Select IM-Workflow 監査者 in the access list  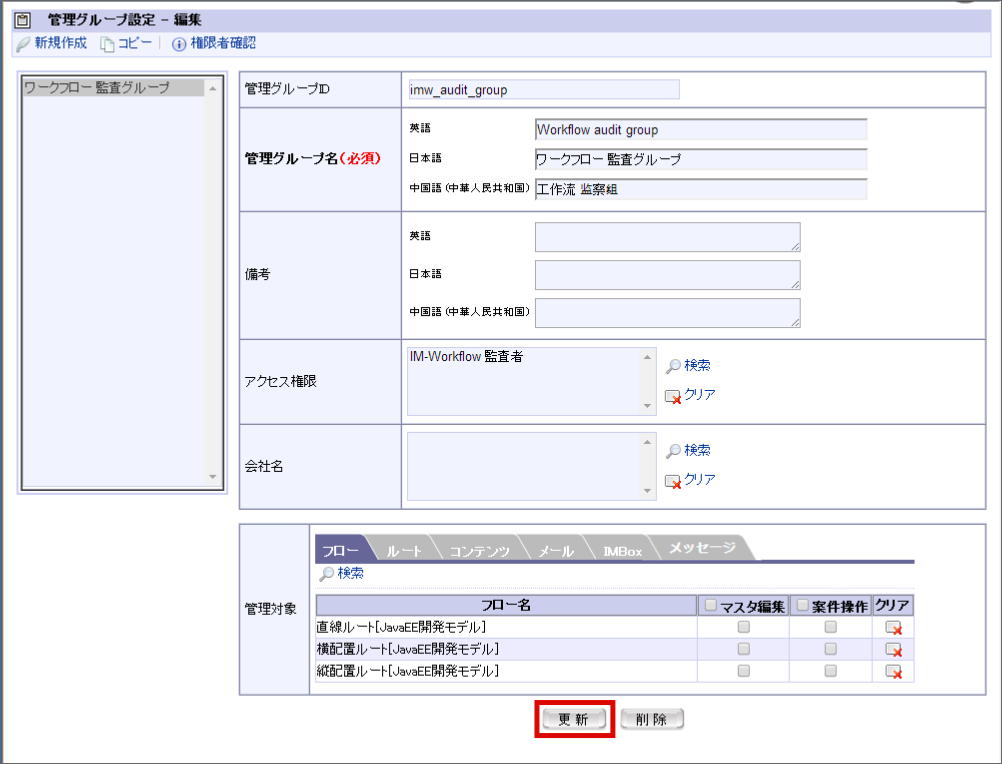tap(466, 356)
